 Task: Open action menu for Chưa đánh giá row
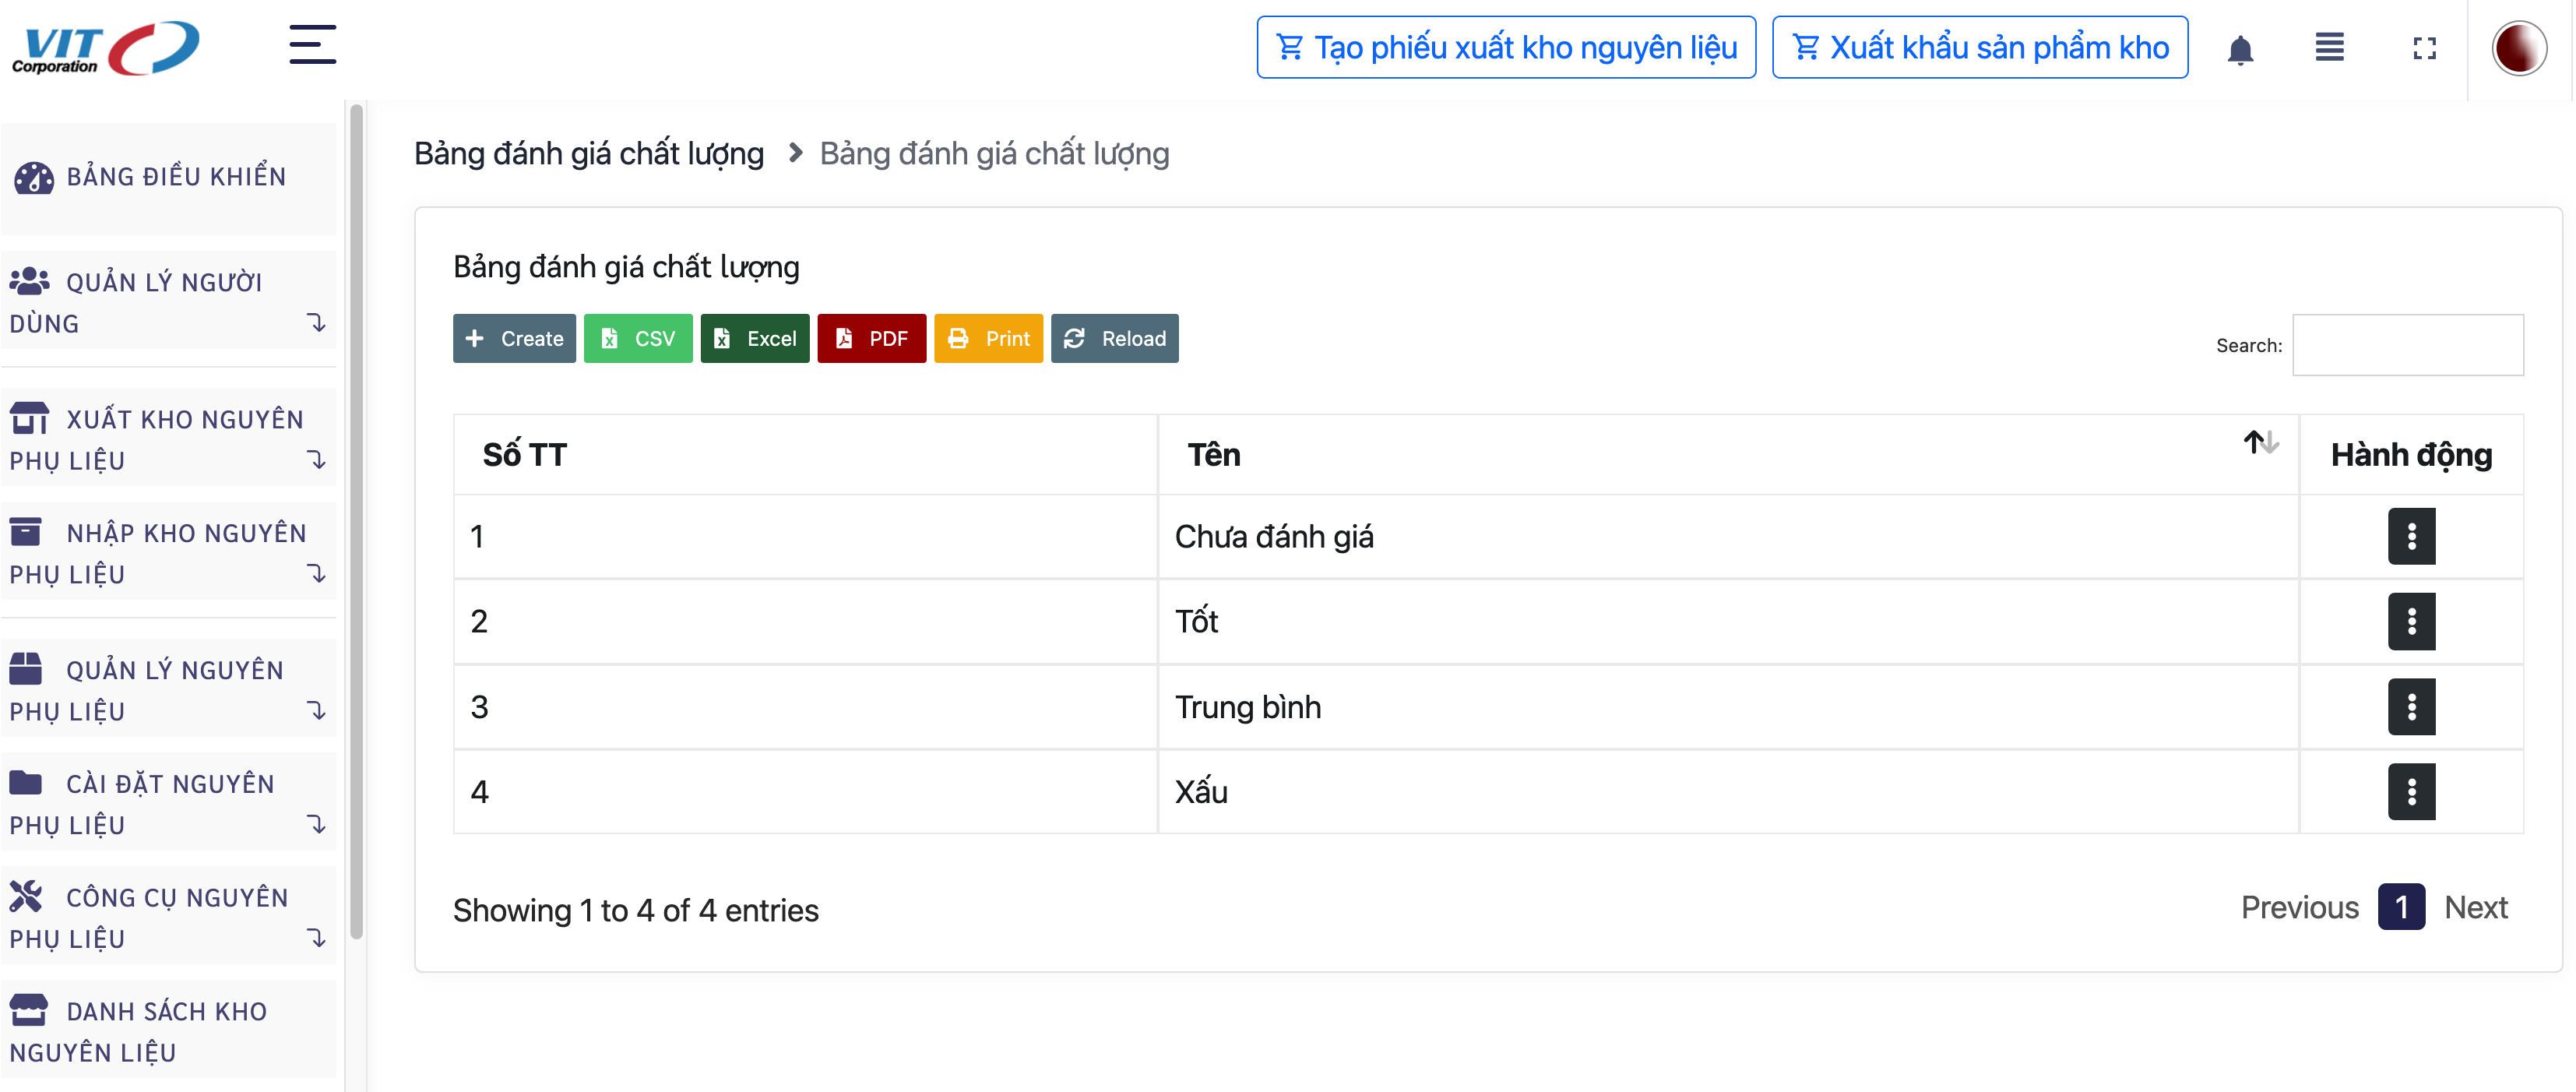pyautogui.click(x=2411, y=537)
